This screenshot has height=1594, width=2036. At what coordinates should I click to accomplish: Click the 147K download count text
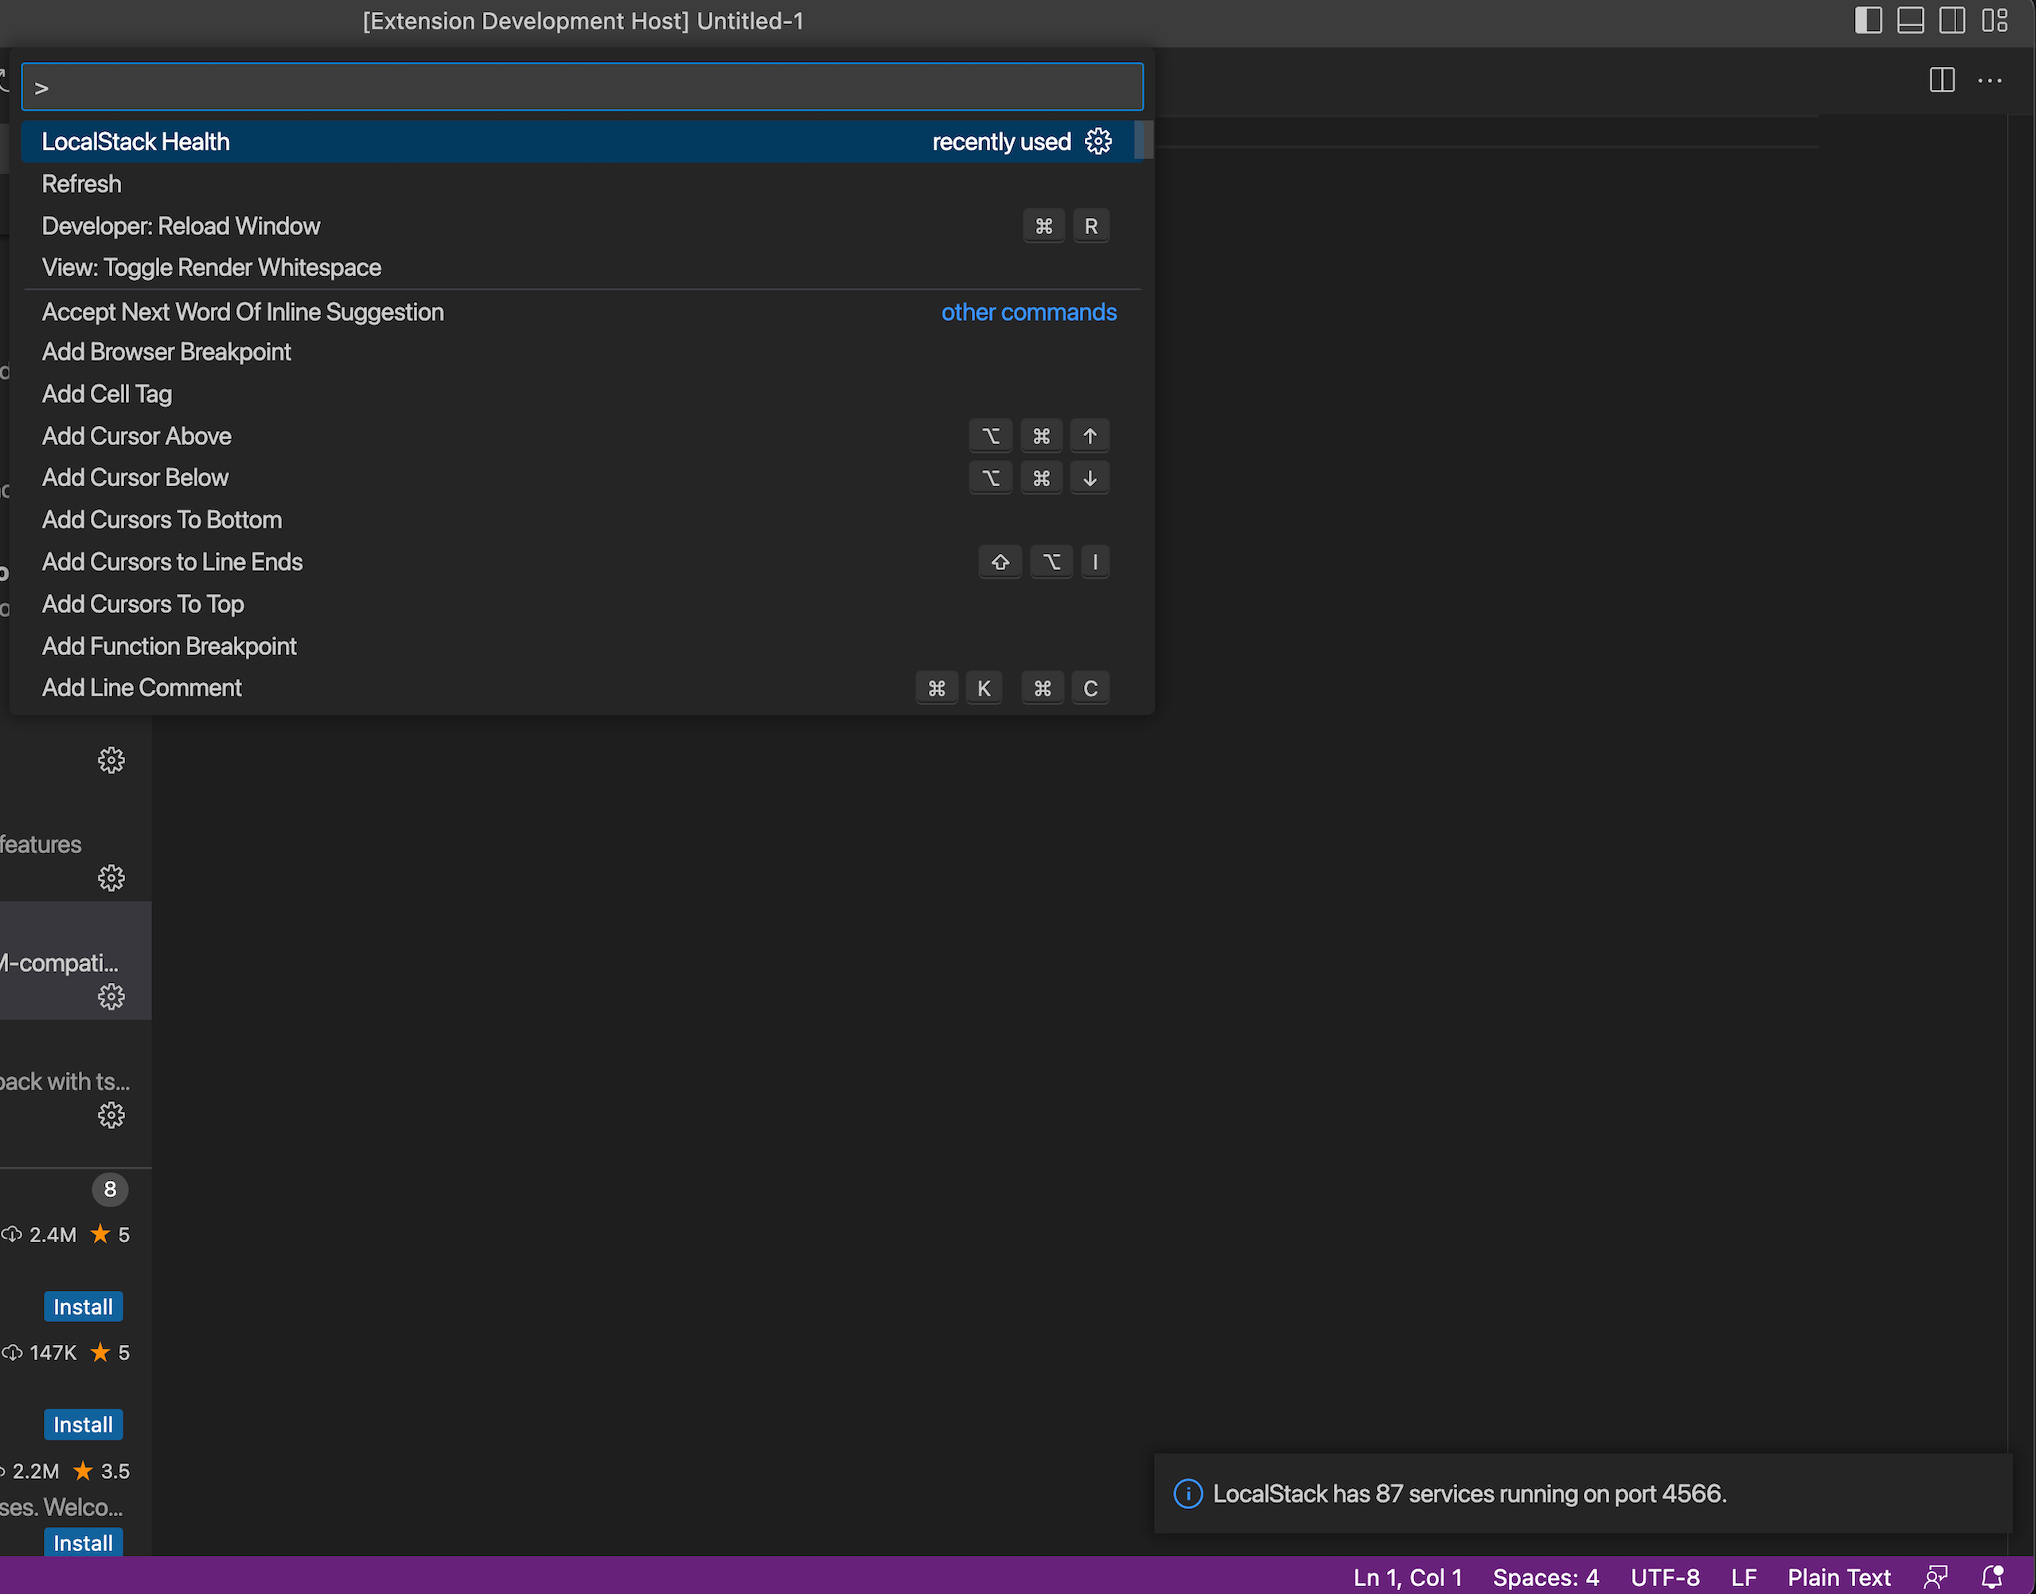pos(53,1353)
